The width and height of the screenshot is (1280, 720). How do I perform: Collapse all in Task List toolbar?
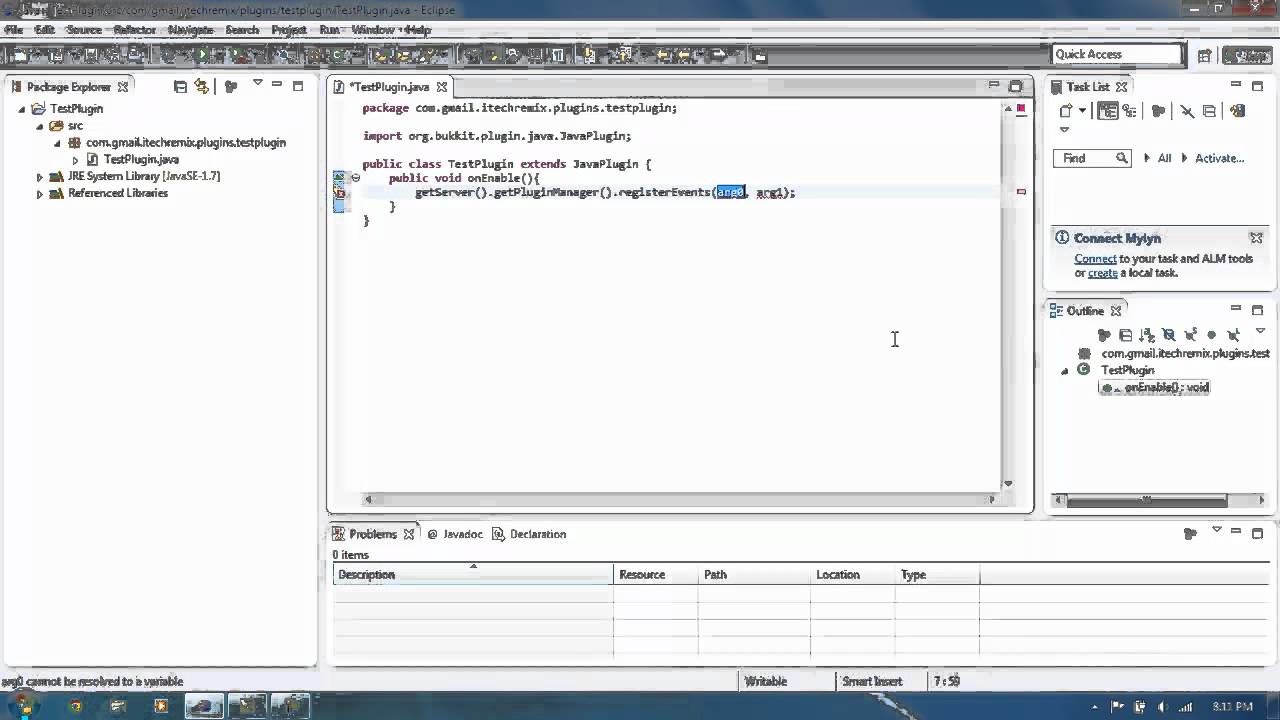[x=1209, y=111]
